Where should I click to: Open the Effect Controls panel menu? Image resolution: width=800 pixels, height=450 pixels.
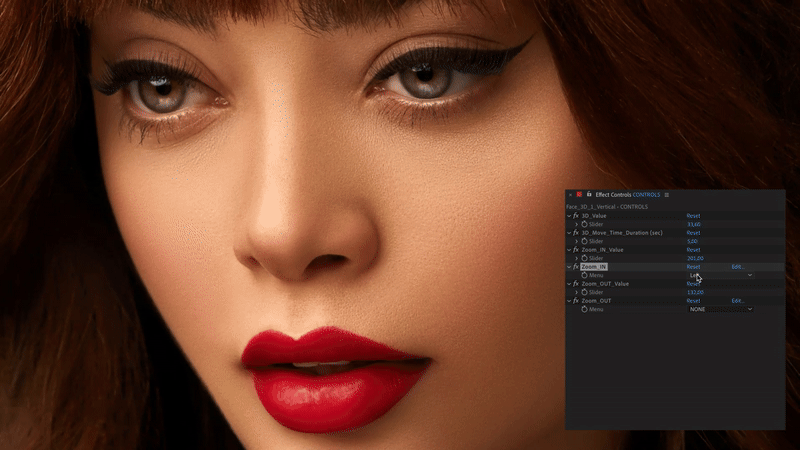click(x=666, y=195)
